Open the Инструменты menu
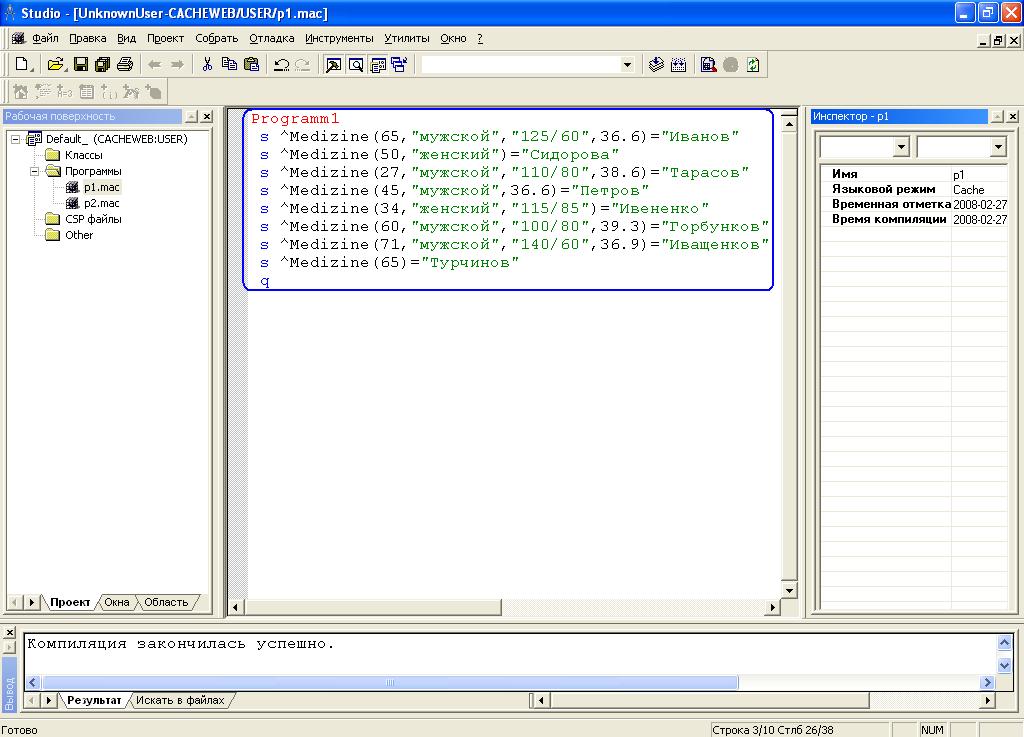 click(x=339, y=39)
